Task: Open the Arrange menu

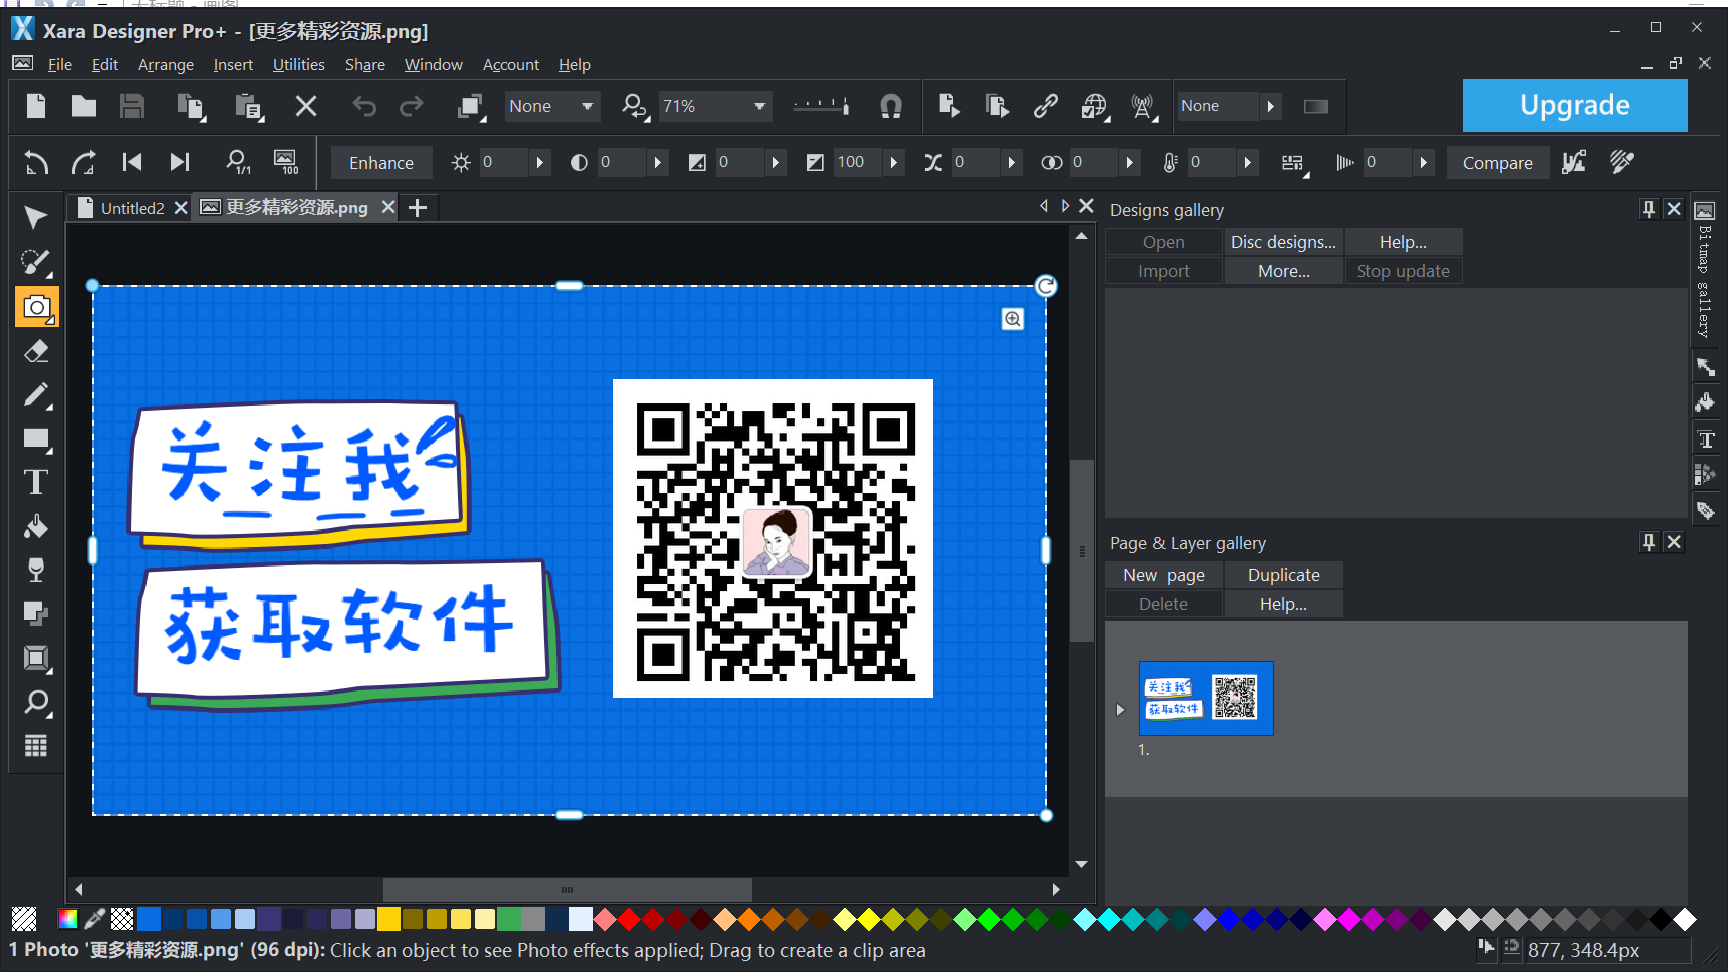Action: [x=166, y=64]
